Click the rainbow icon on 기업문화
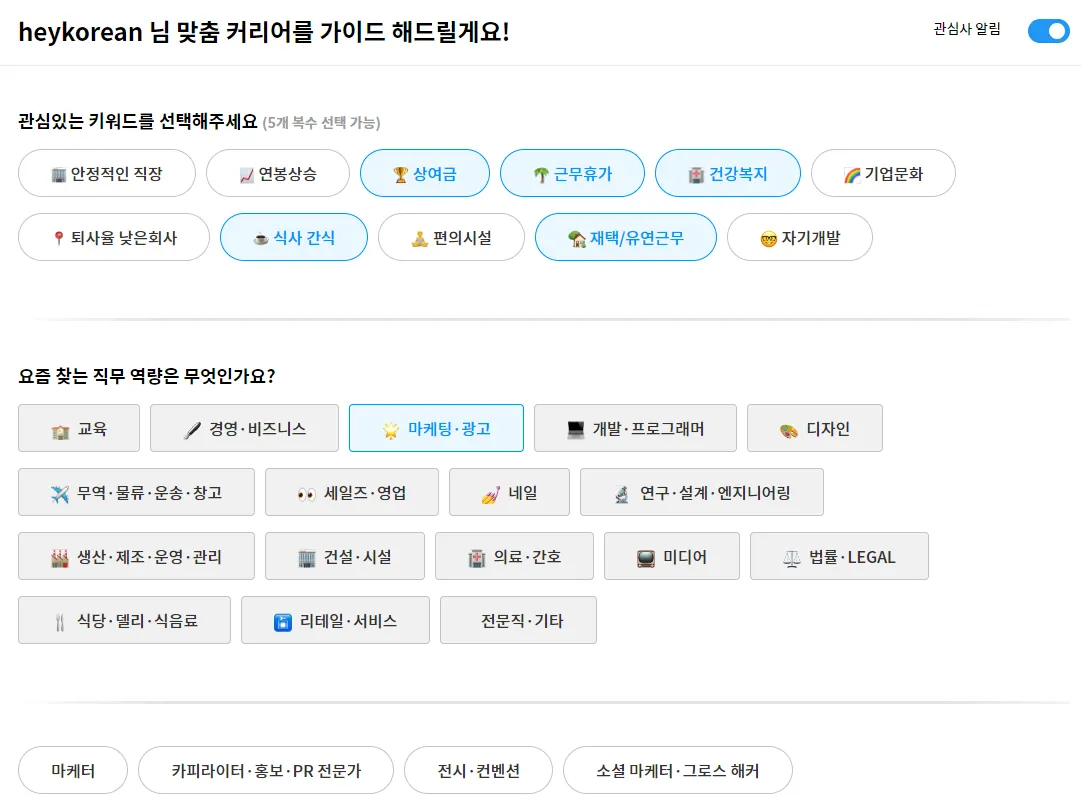 (852, 175)
